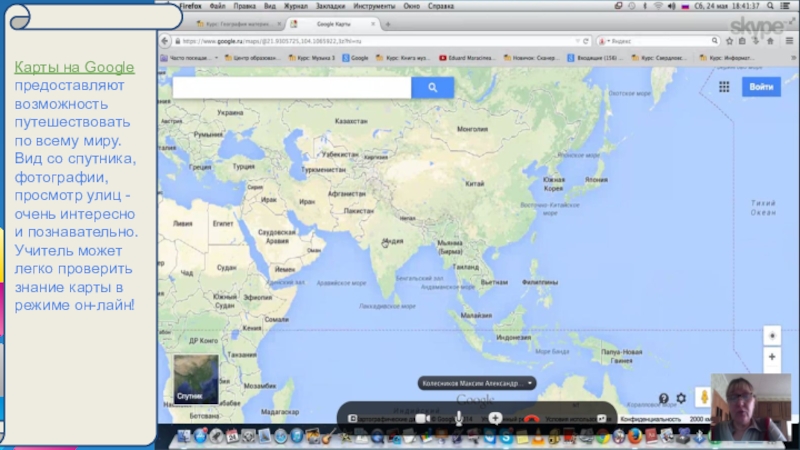Screen dimensions: 800x450
Task: Open the URL history dropdown arrow
Action: click(577, 41)
